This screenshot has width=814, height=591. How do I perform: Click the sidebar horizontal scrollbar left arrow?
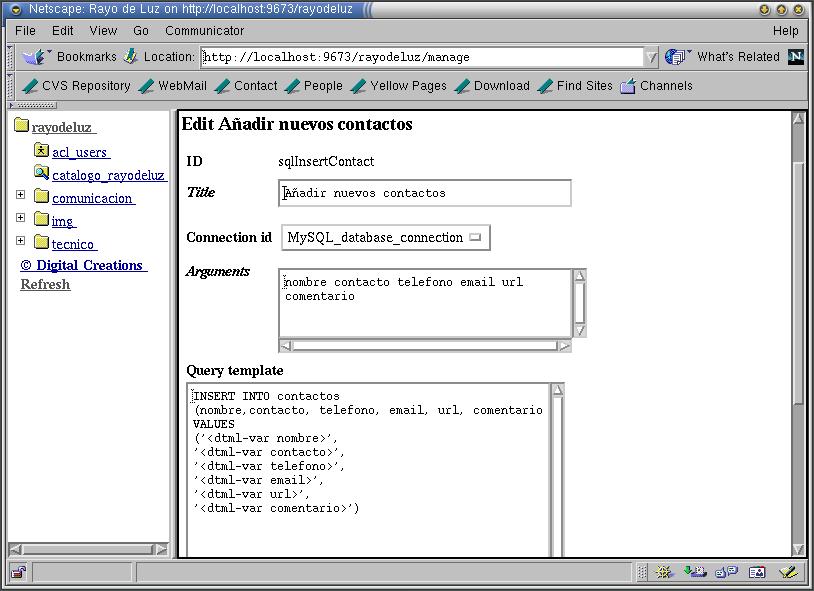pyautogui.click(x=16, y=549)
